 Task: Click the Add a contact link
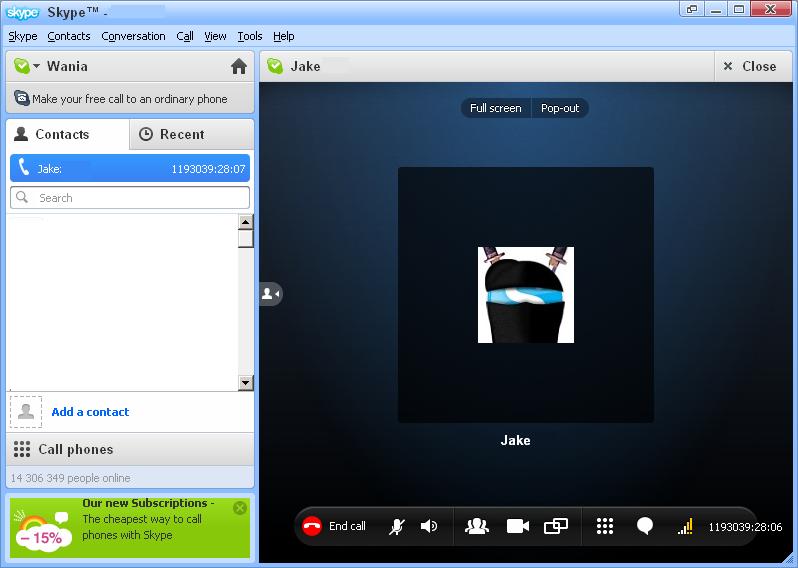pyautogui.click(x=90, y=412)
